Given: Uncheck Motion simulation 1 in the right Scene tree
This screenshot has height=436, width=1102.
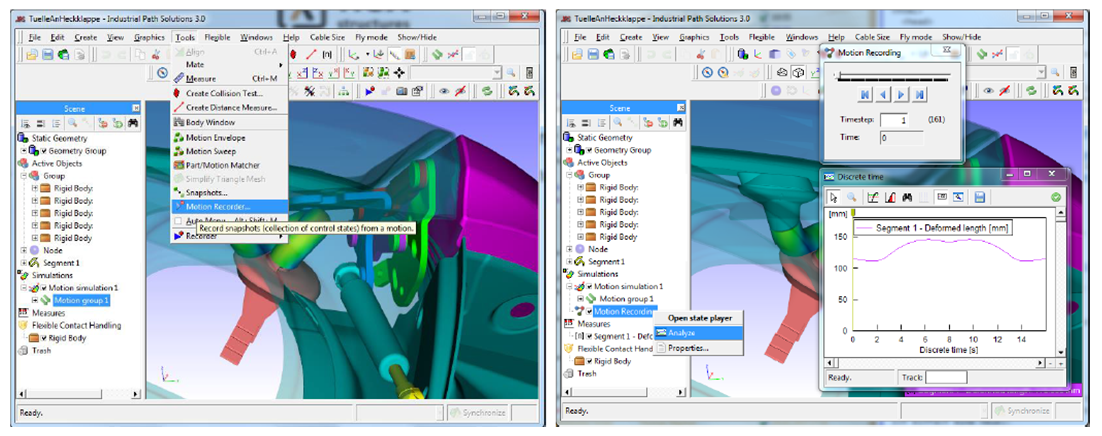Looking at the screenshot, I should [x=589, y=286].
